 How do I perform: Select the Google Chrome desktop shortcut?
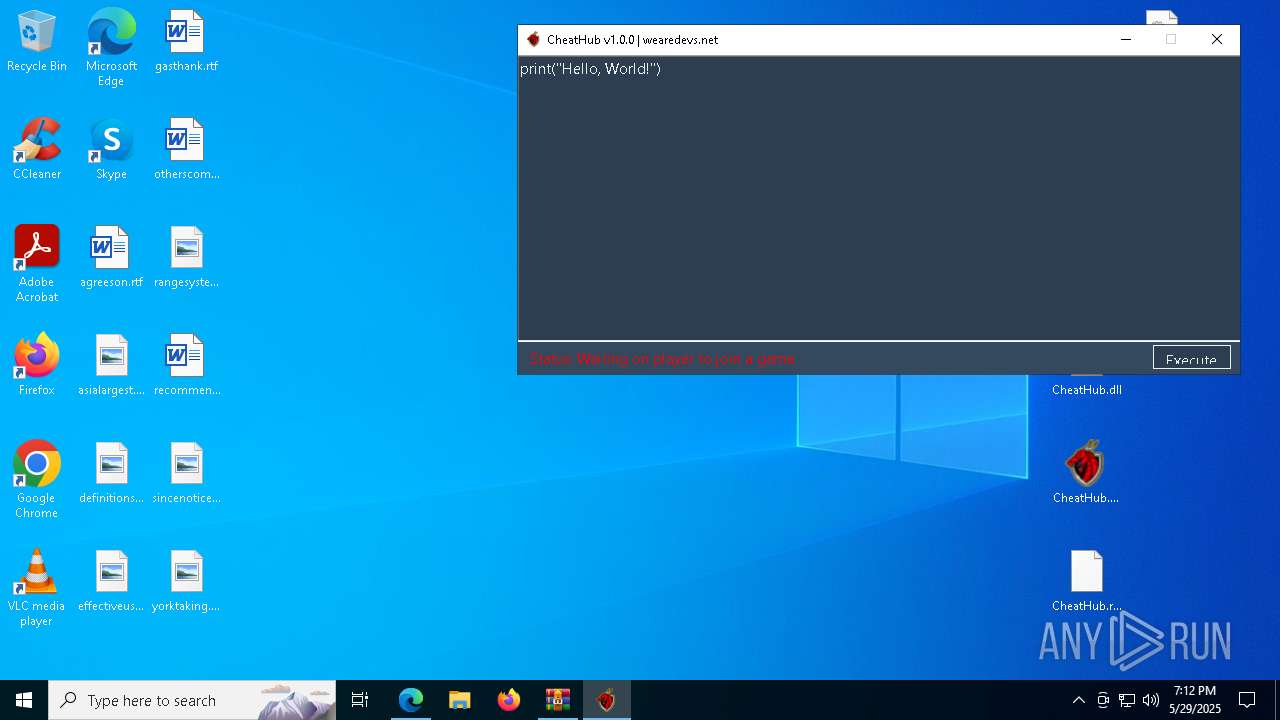click(37, 480)
